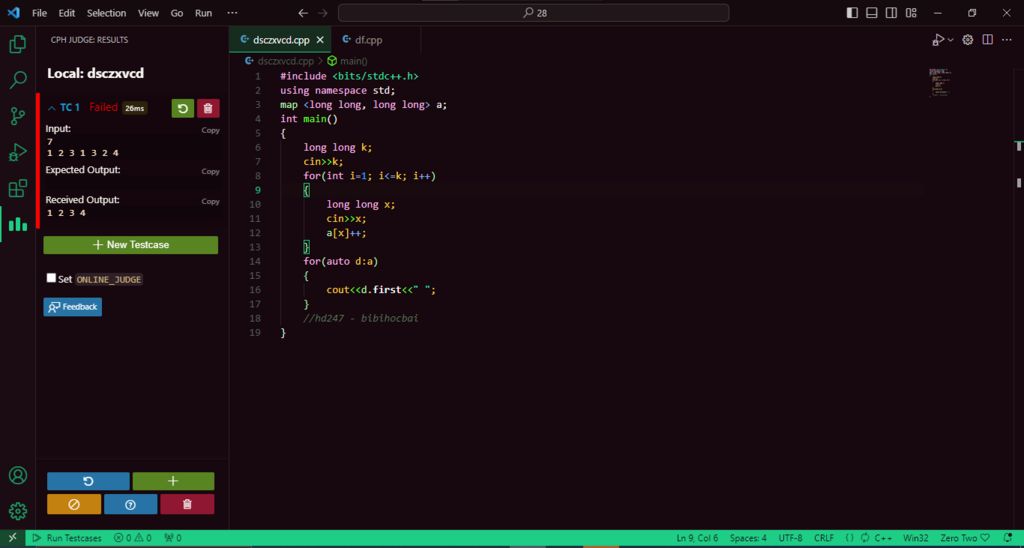Viewport: 1024px width, 548px height.
Task: Go back with the navigation arrow
Action: point(302,13)
